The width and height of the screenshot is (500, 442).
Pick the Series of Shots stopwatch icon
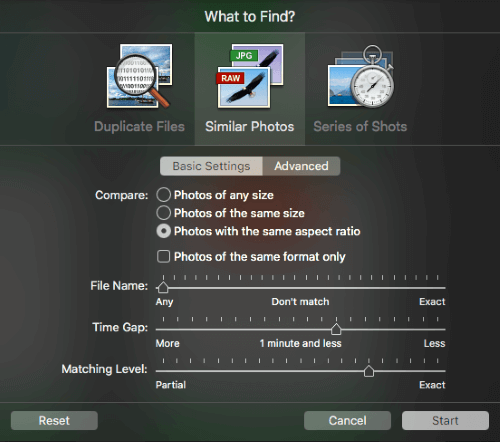point(361,76)
